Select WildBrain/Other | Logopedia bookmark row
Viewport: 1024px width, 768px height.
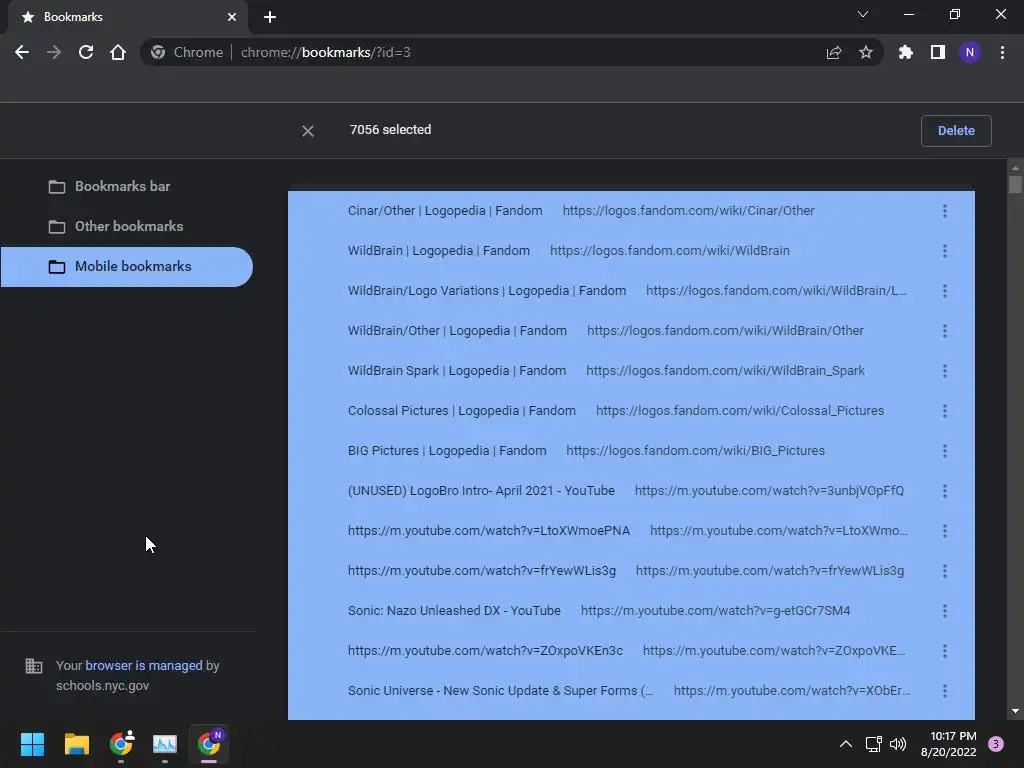tap(632, 331)
